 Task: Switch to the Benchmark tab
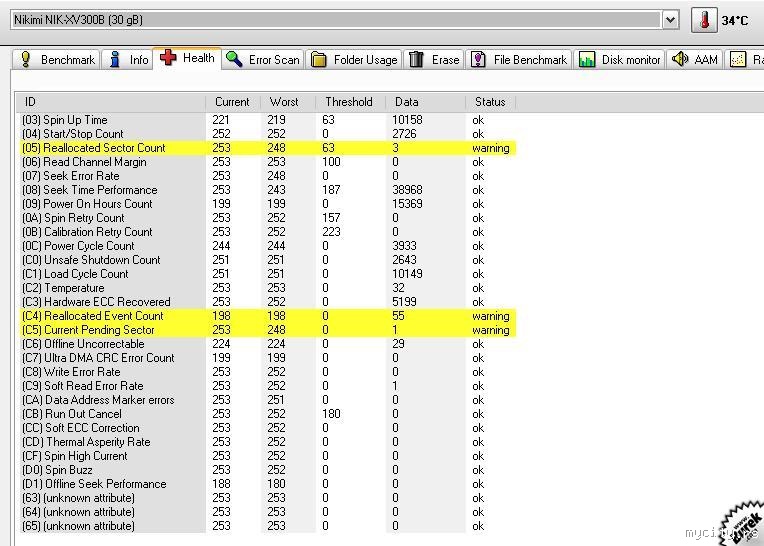click(x=56, y=59)
